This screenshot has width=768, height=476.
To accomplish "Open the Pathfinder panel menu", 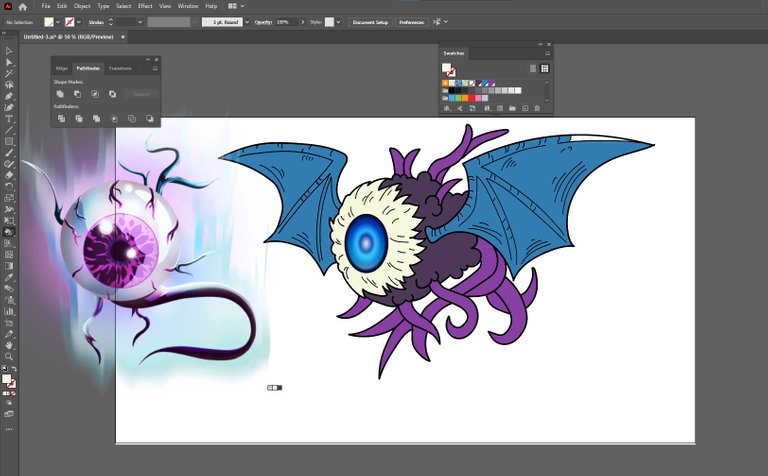I will click(x=155, y=69).
